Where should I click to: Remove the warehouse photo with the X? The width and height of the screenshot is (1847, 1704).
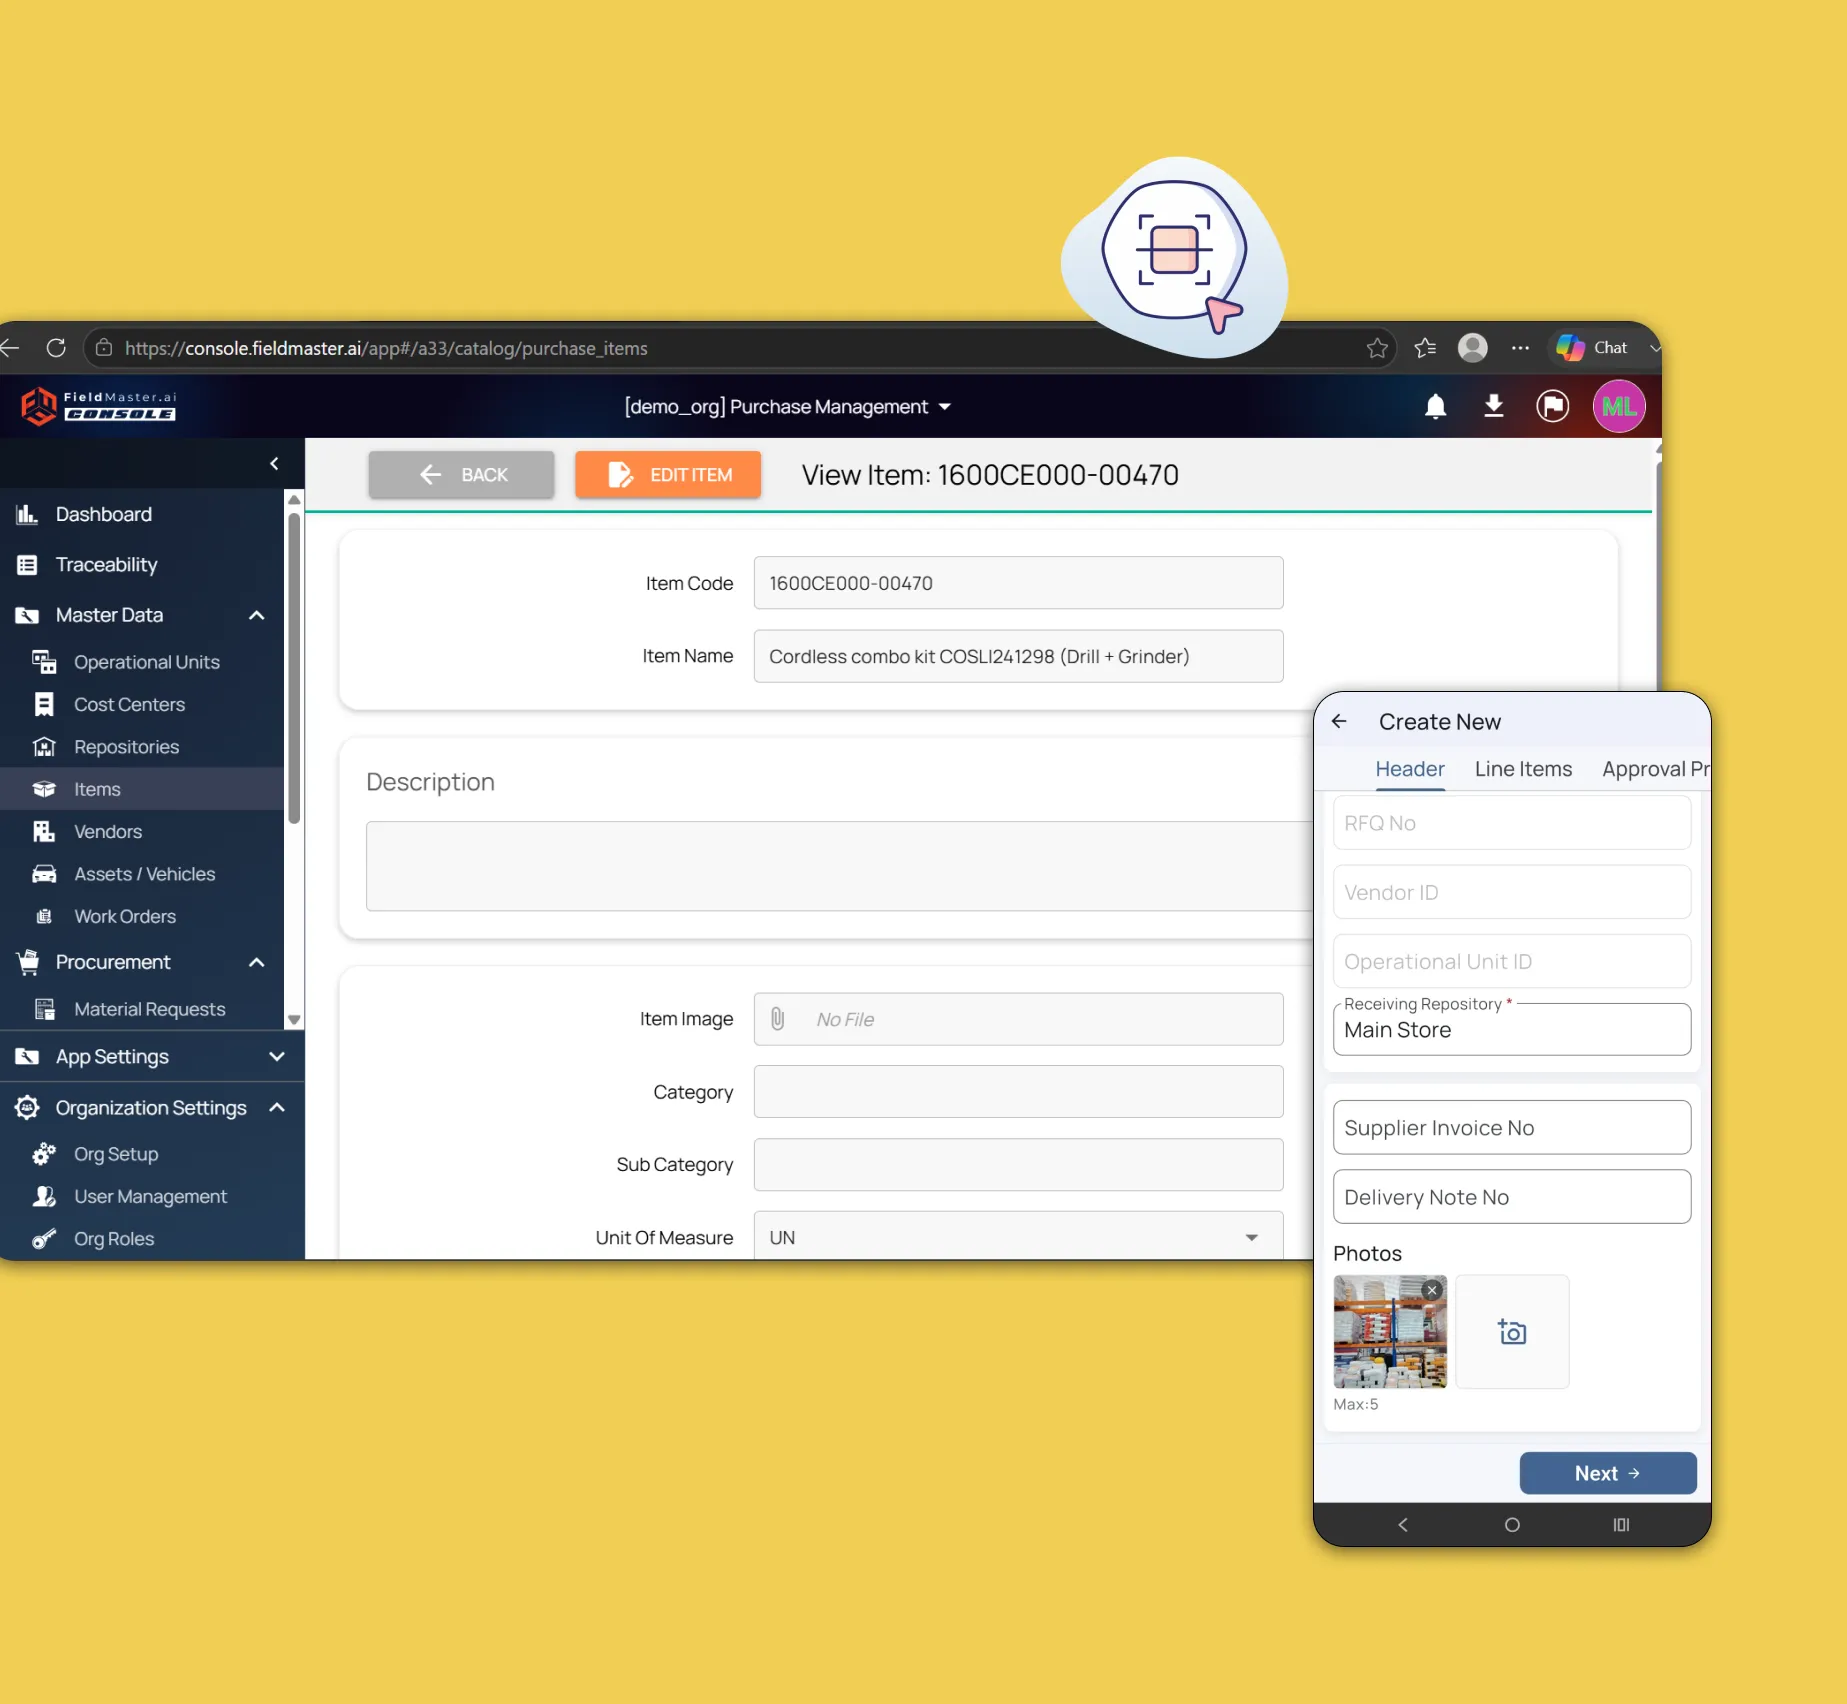(1432, 1290)
